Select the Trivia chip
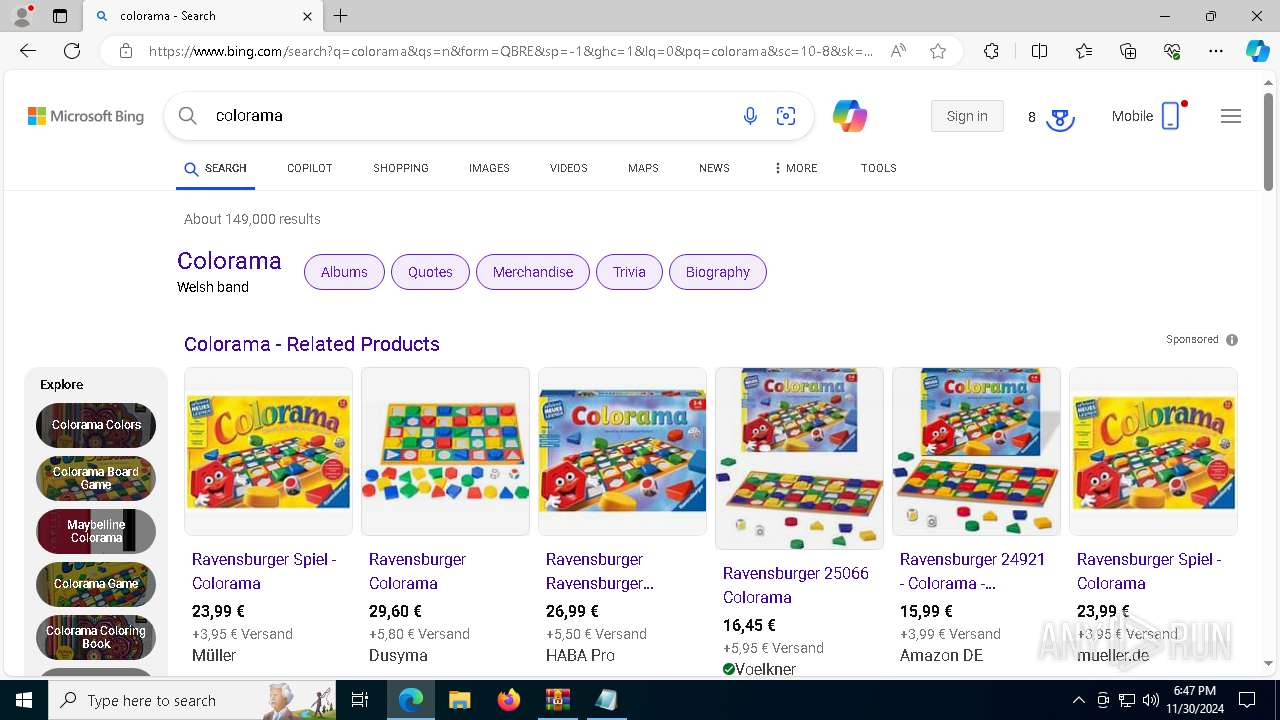1280x720 pixels. coord(629,272)
